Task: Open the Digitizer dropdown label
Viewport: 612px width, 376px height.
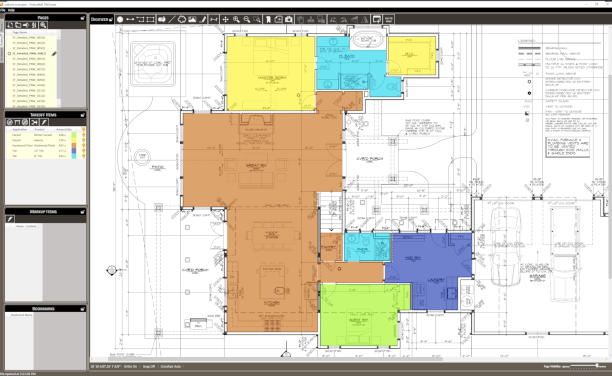Action: pos(101,19)
